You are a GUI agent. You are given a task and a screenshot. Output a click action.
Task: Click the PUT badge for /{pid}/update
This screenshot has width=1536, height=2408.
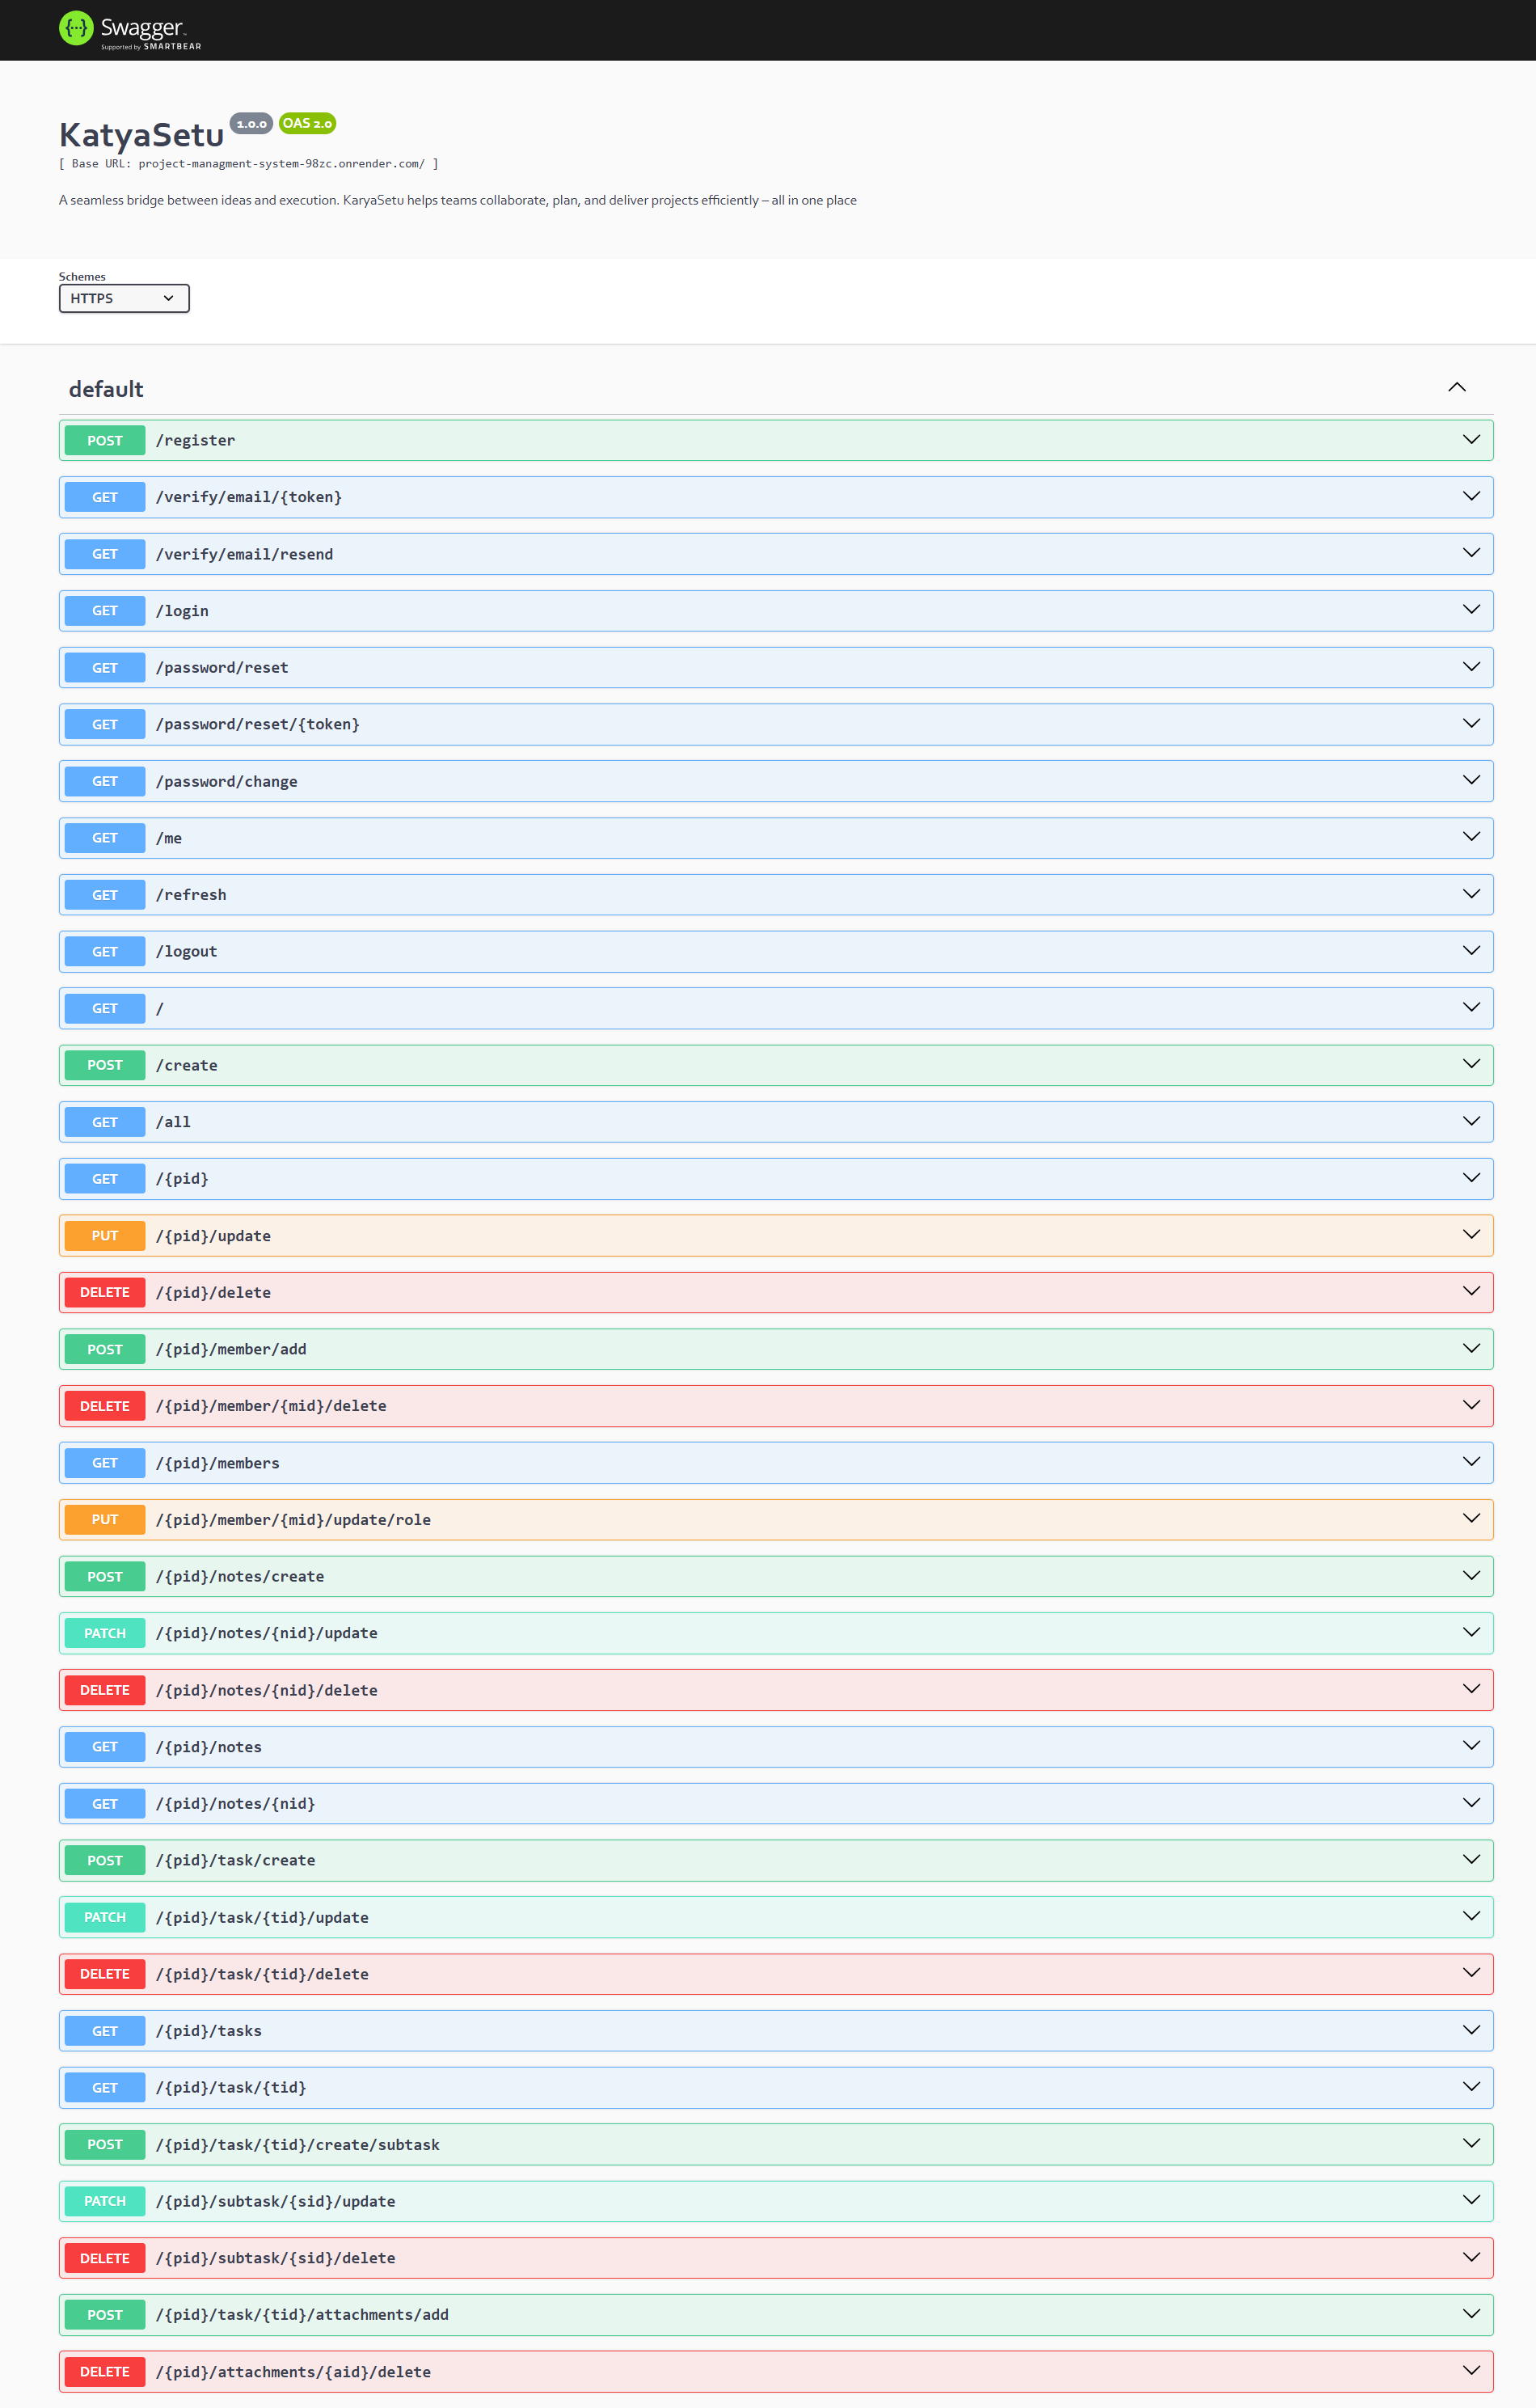(105, 1235)
